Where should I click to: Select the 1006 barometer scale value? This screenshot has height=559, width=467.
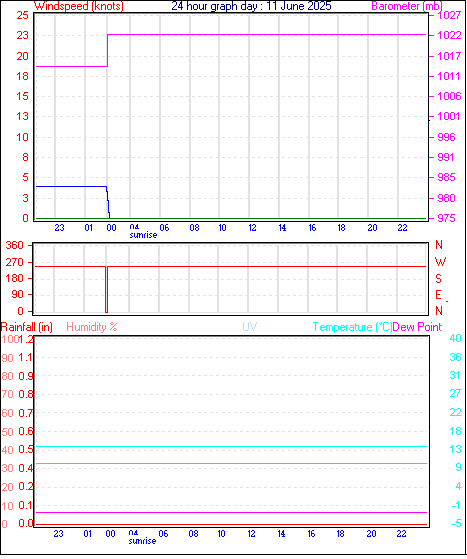tap(449, 96)
